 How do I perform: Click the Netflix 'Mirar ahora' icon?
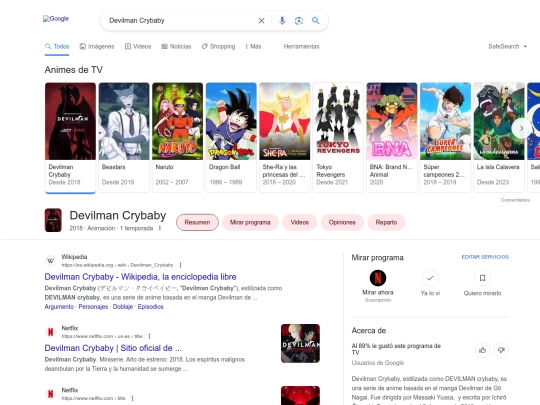click(x=378, y=278)
